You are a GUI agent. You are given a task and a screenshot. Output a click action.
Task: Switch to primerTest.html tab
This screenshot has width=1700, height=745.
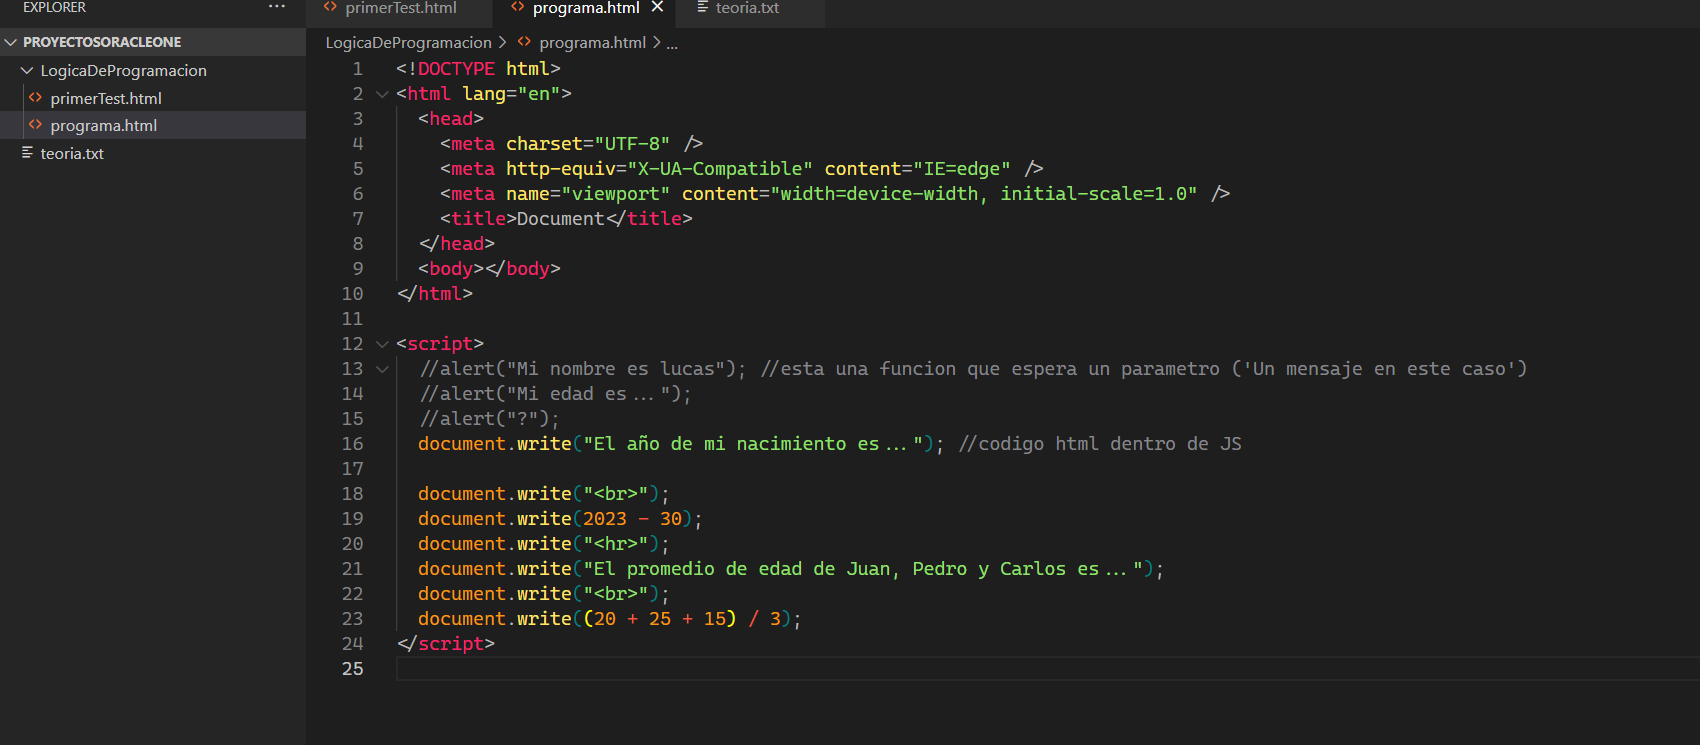click(400, 8)
